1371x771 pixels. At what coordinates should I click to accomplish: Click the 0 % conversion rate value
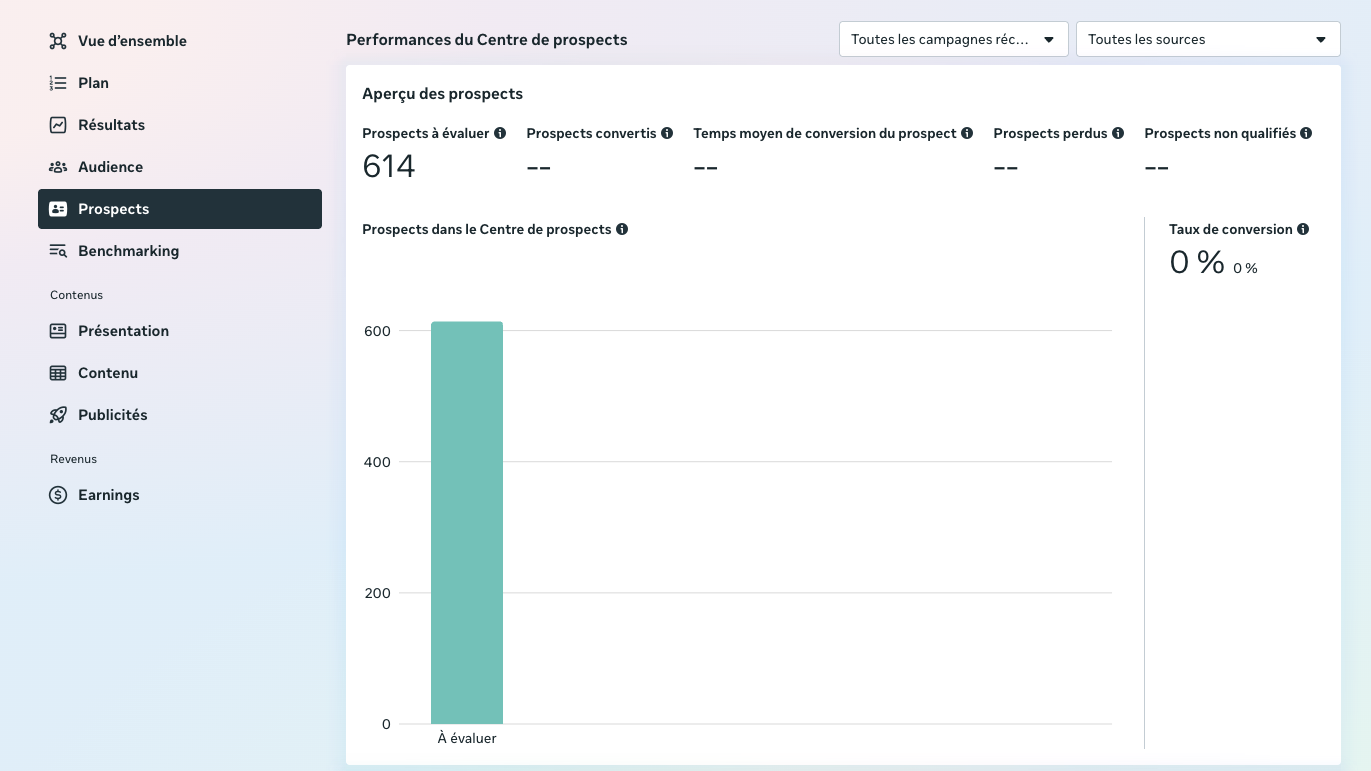tap(1197, 262)
